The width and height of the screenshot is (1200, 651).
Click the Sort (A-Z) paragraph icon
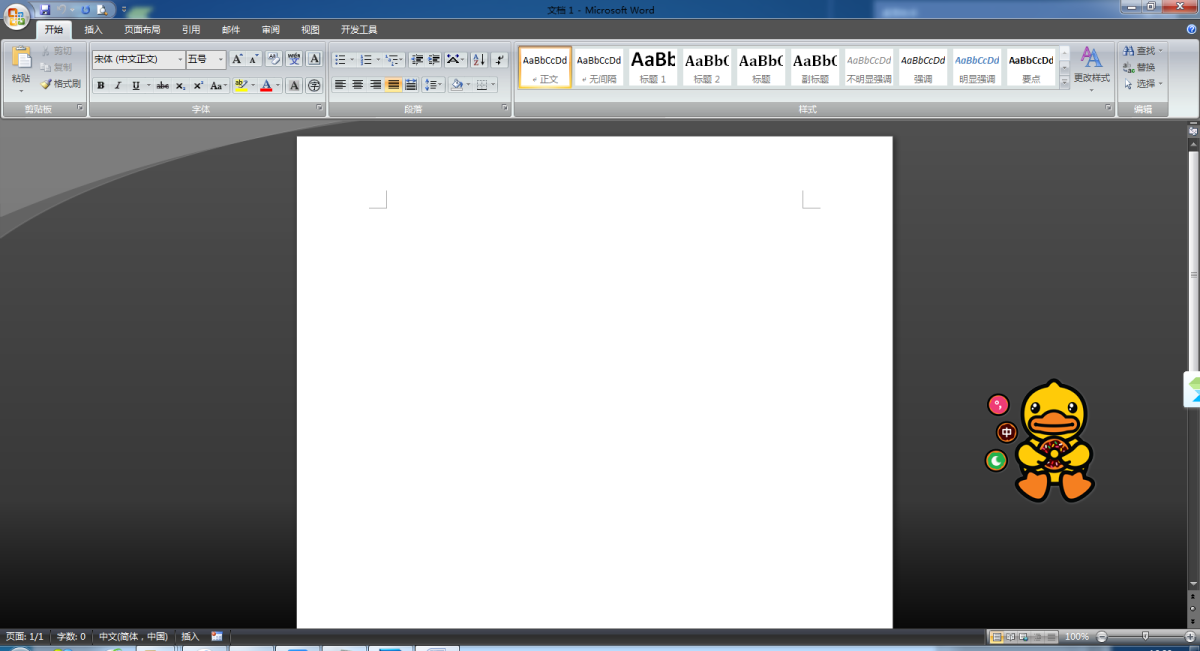[478, 60]
